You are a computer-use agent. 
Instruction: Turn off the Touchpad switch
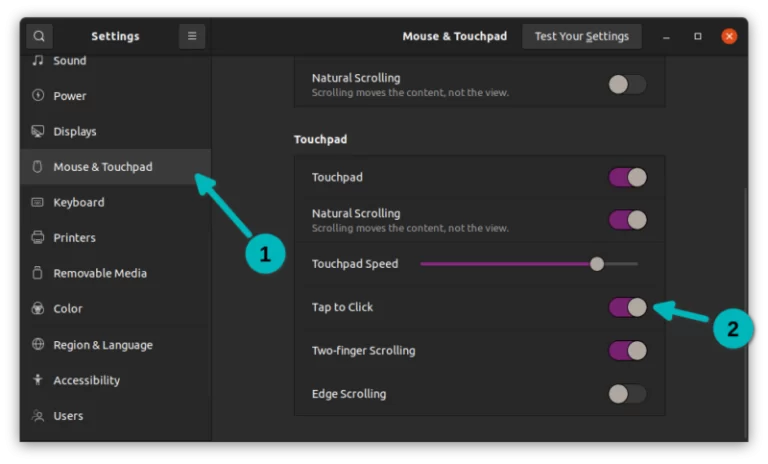point(628,177)
